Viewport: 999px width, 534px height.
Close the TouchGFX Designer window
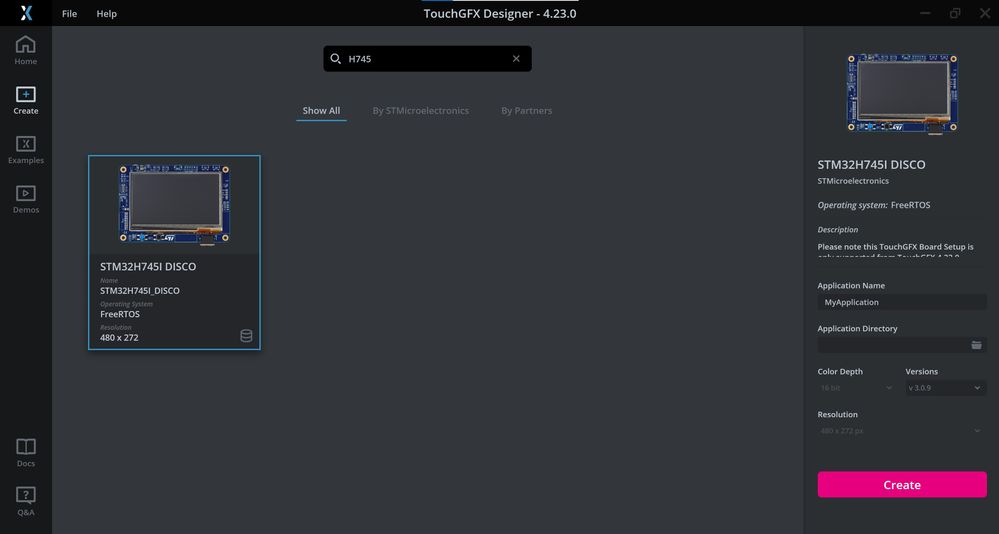tap(985, 13)
